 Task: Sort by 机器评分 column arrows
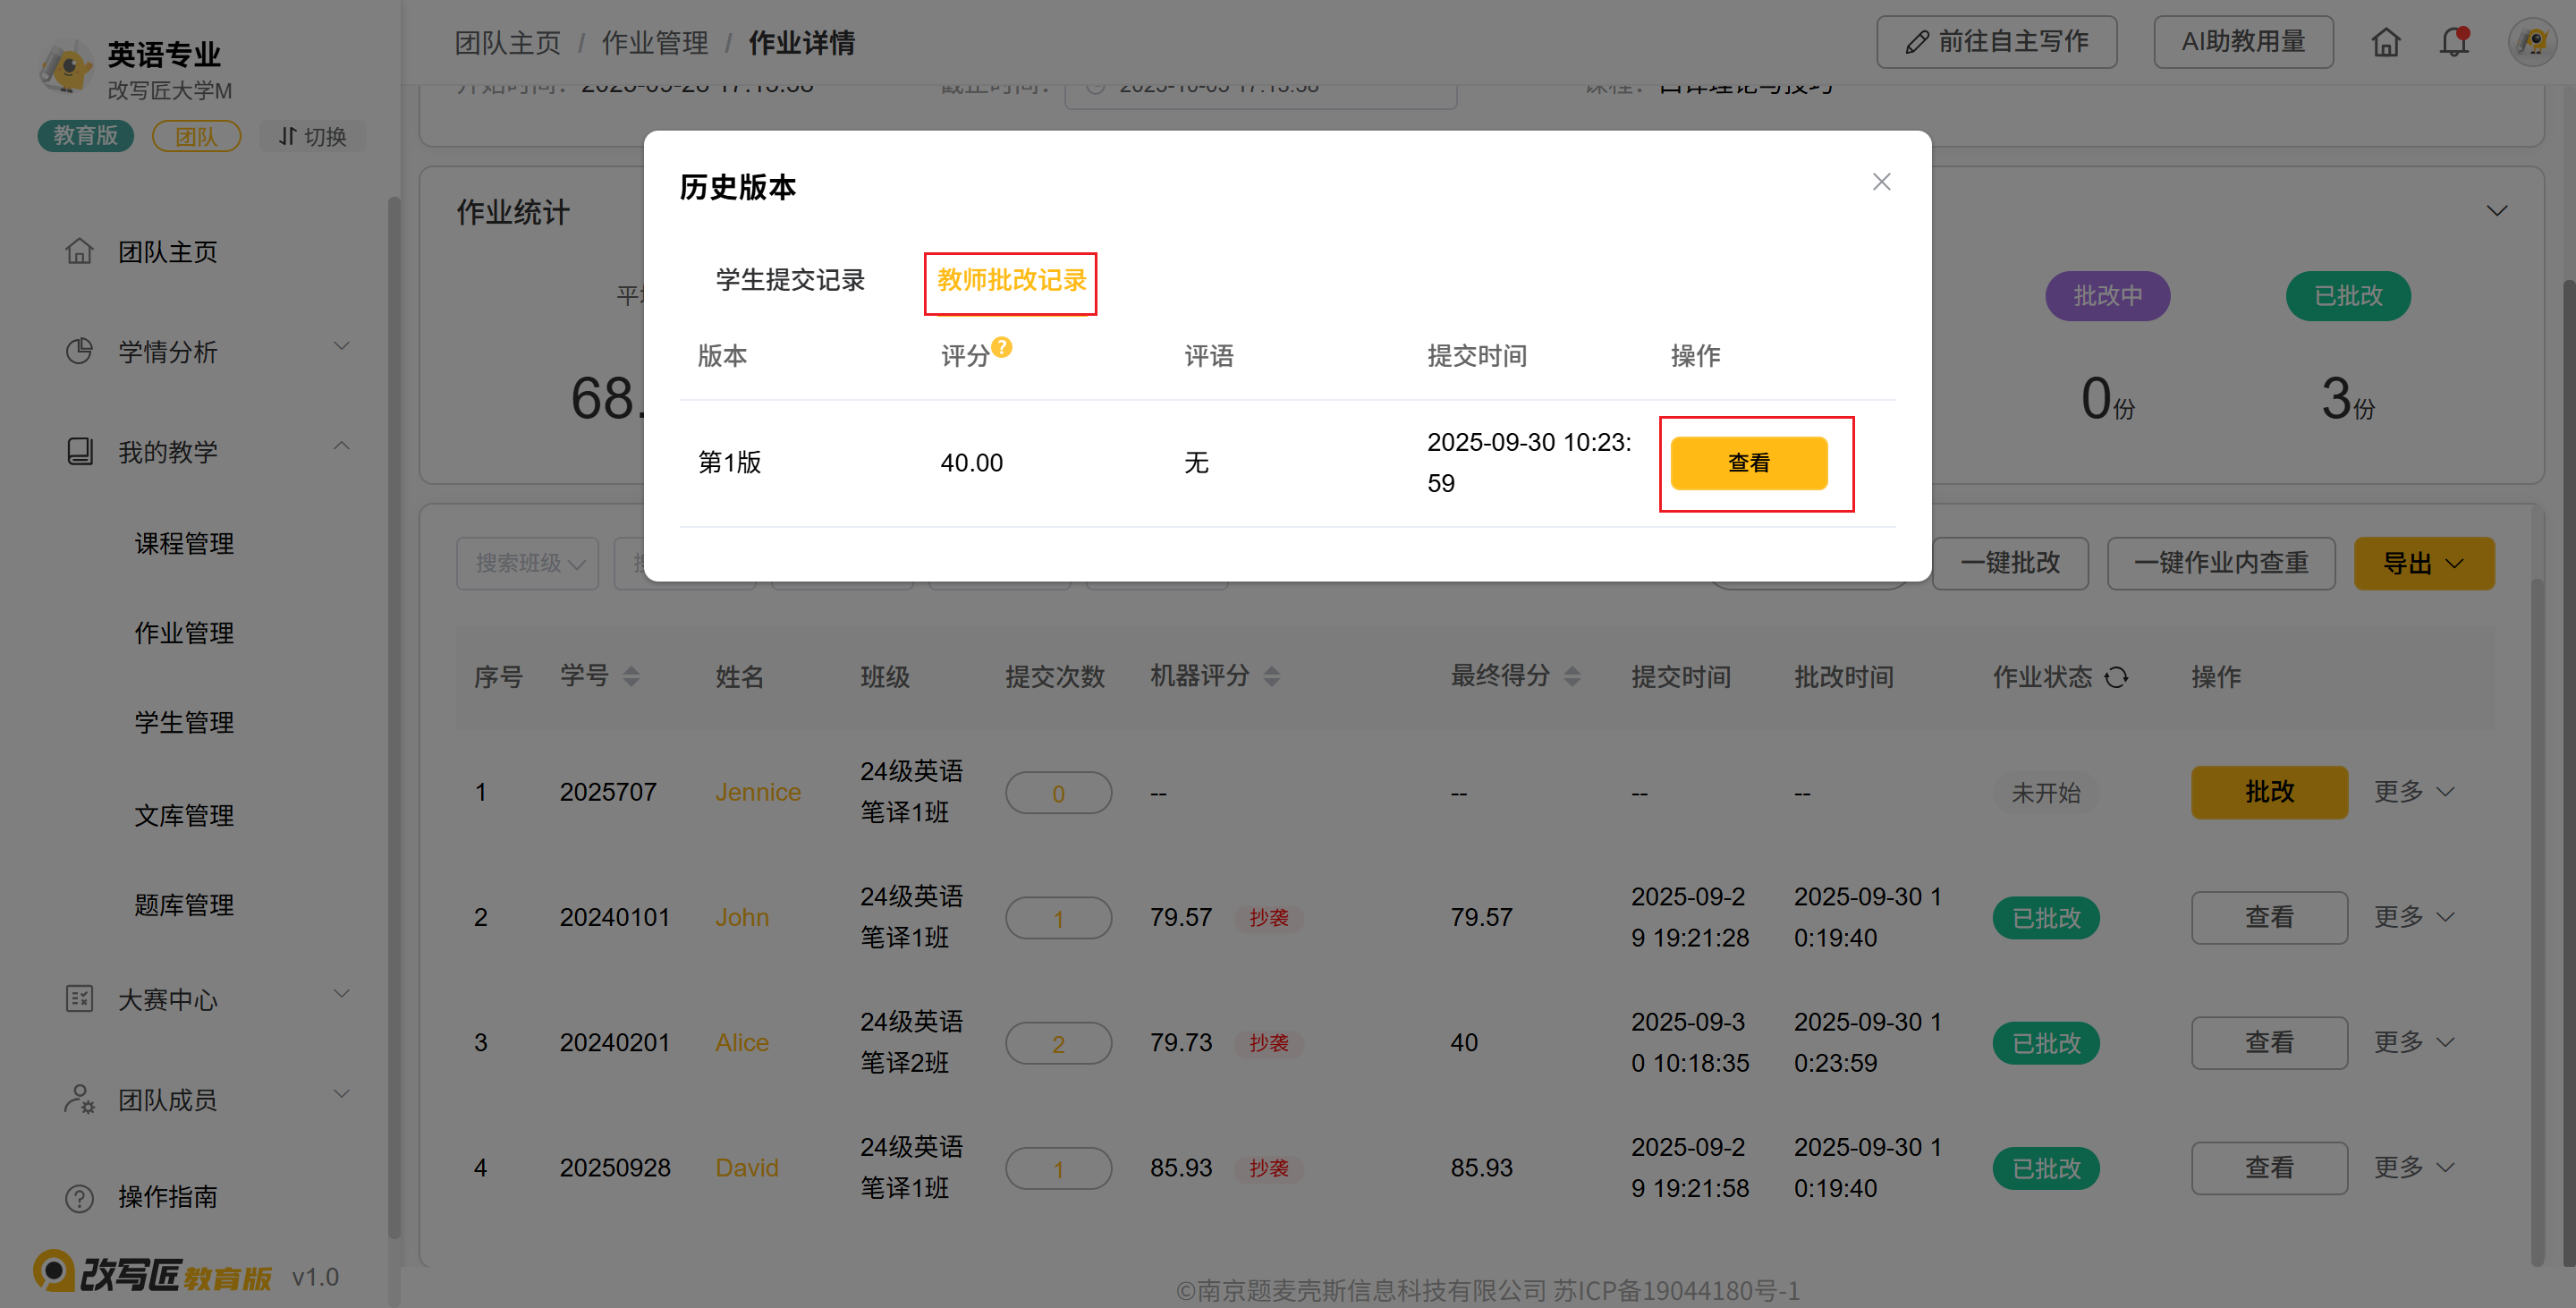click(x=1271, y=677)
